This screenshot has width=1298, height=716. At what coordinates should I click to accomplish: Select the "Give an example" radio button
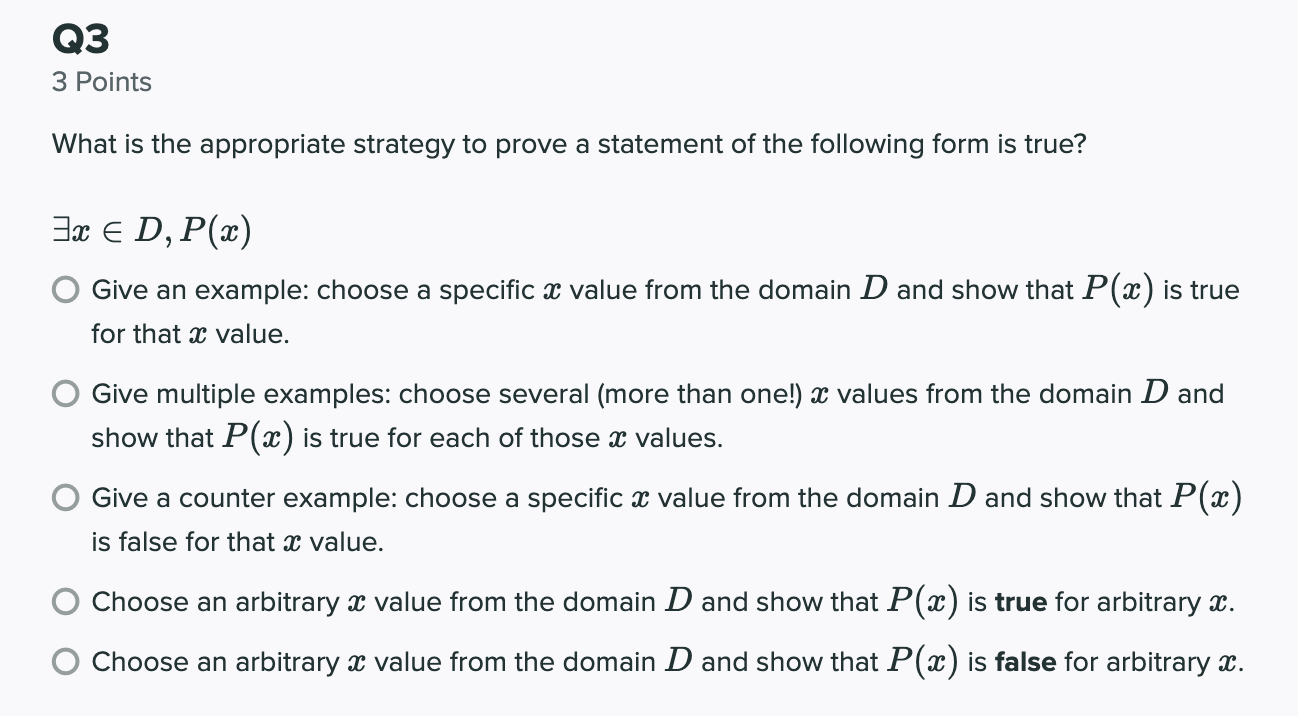coord(67,291)
